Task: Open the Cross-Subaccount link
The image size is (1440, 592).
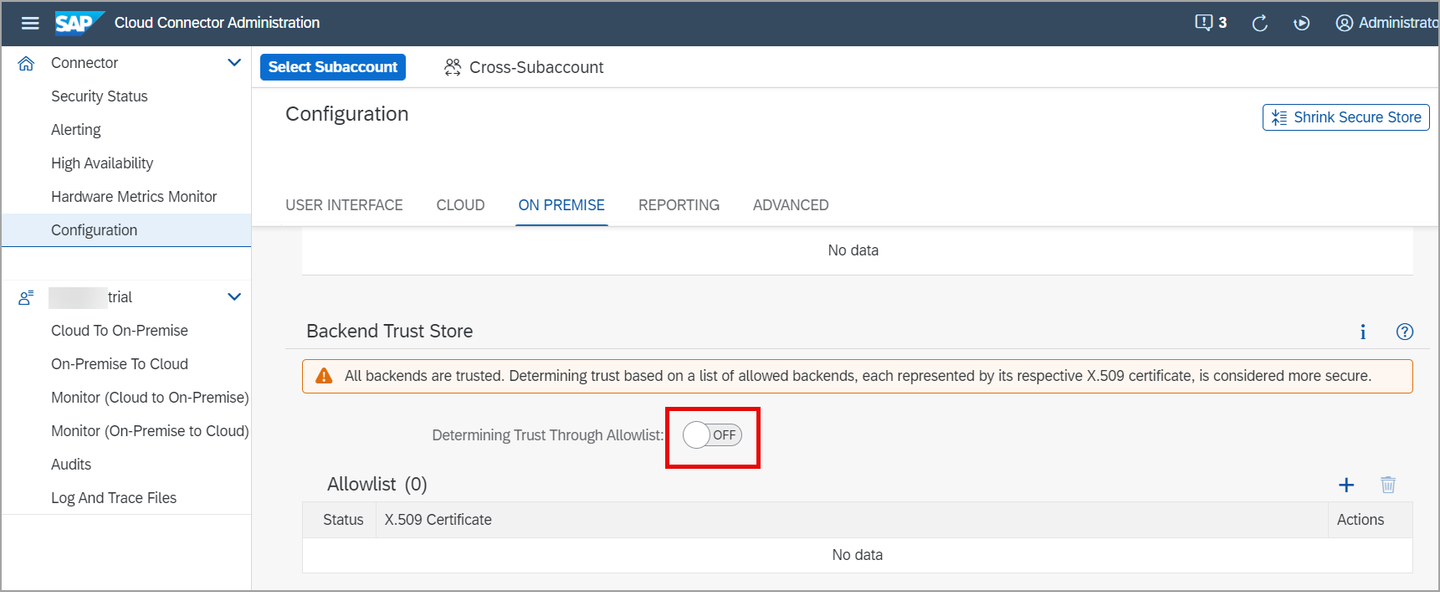Action: click(536, 67)
